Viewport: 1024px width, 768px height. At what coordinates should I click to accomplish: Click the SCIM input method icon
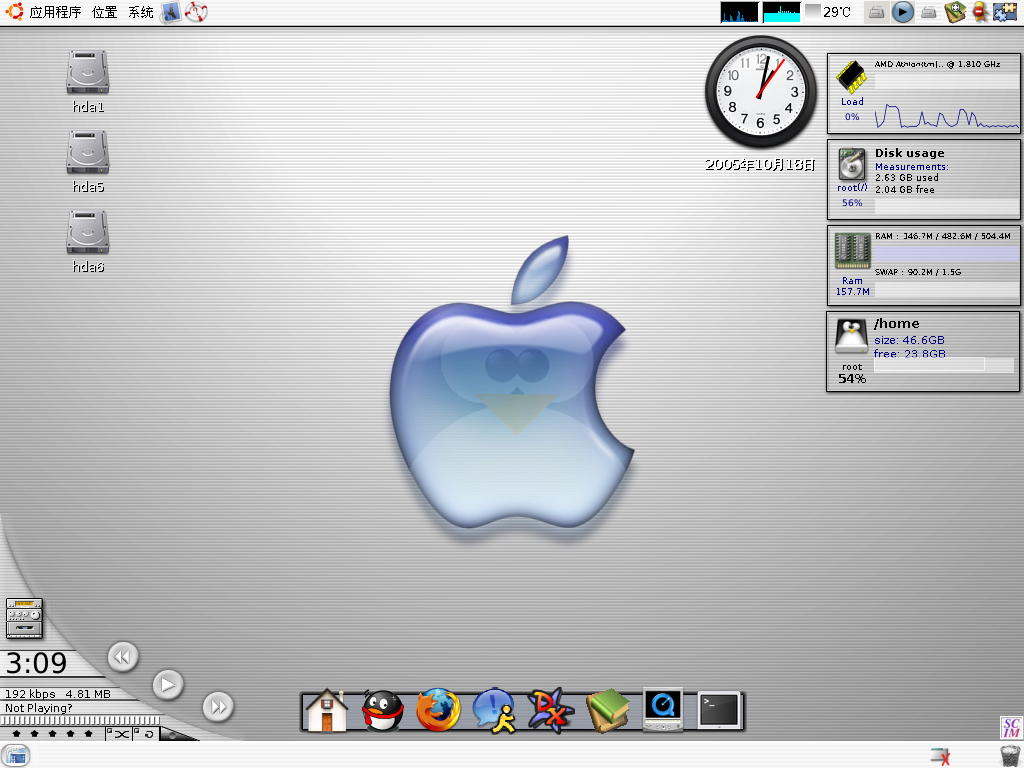tap(1011, 728)
